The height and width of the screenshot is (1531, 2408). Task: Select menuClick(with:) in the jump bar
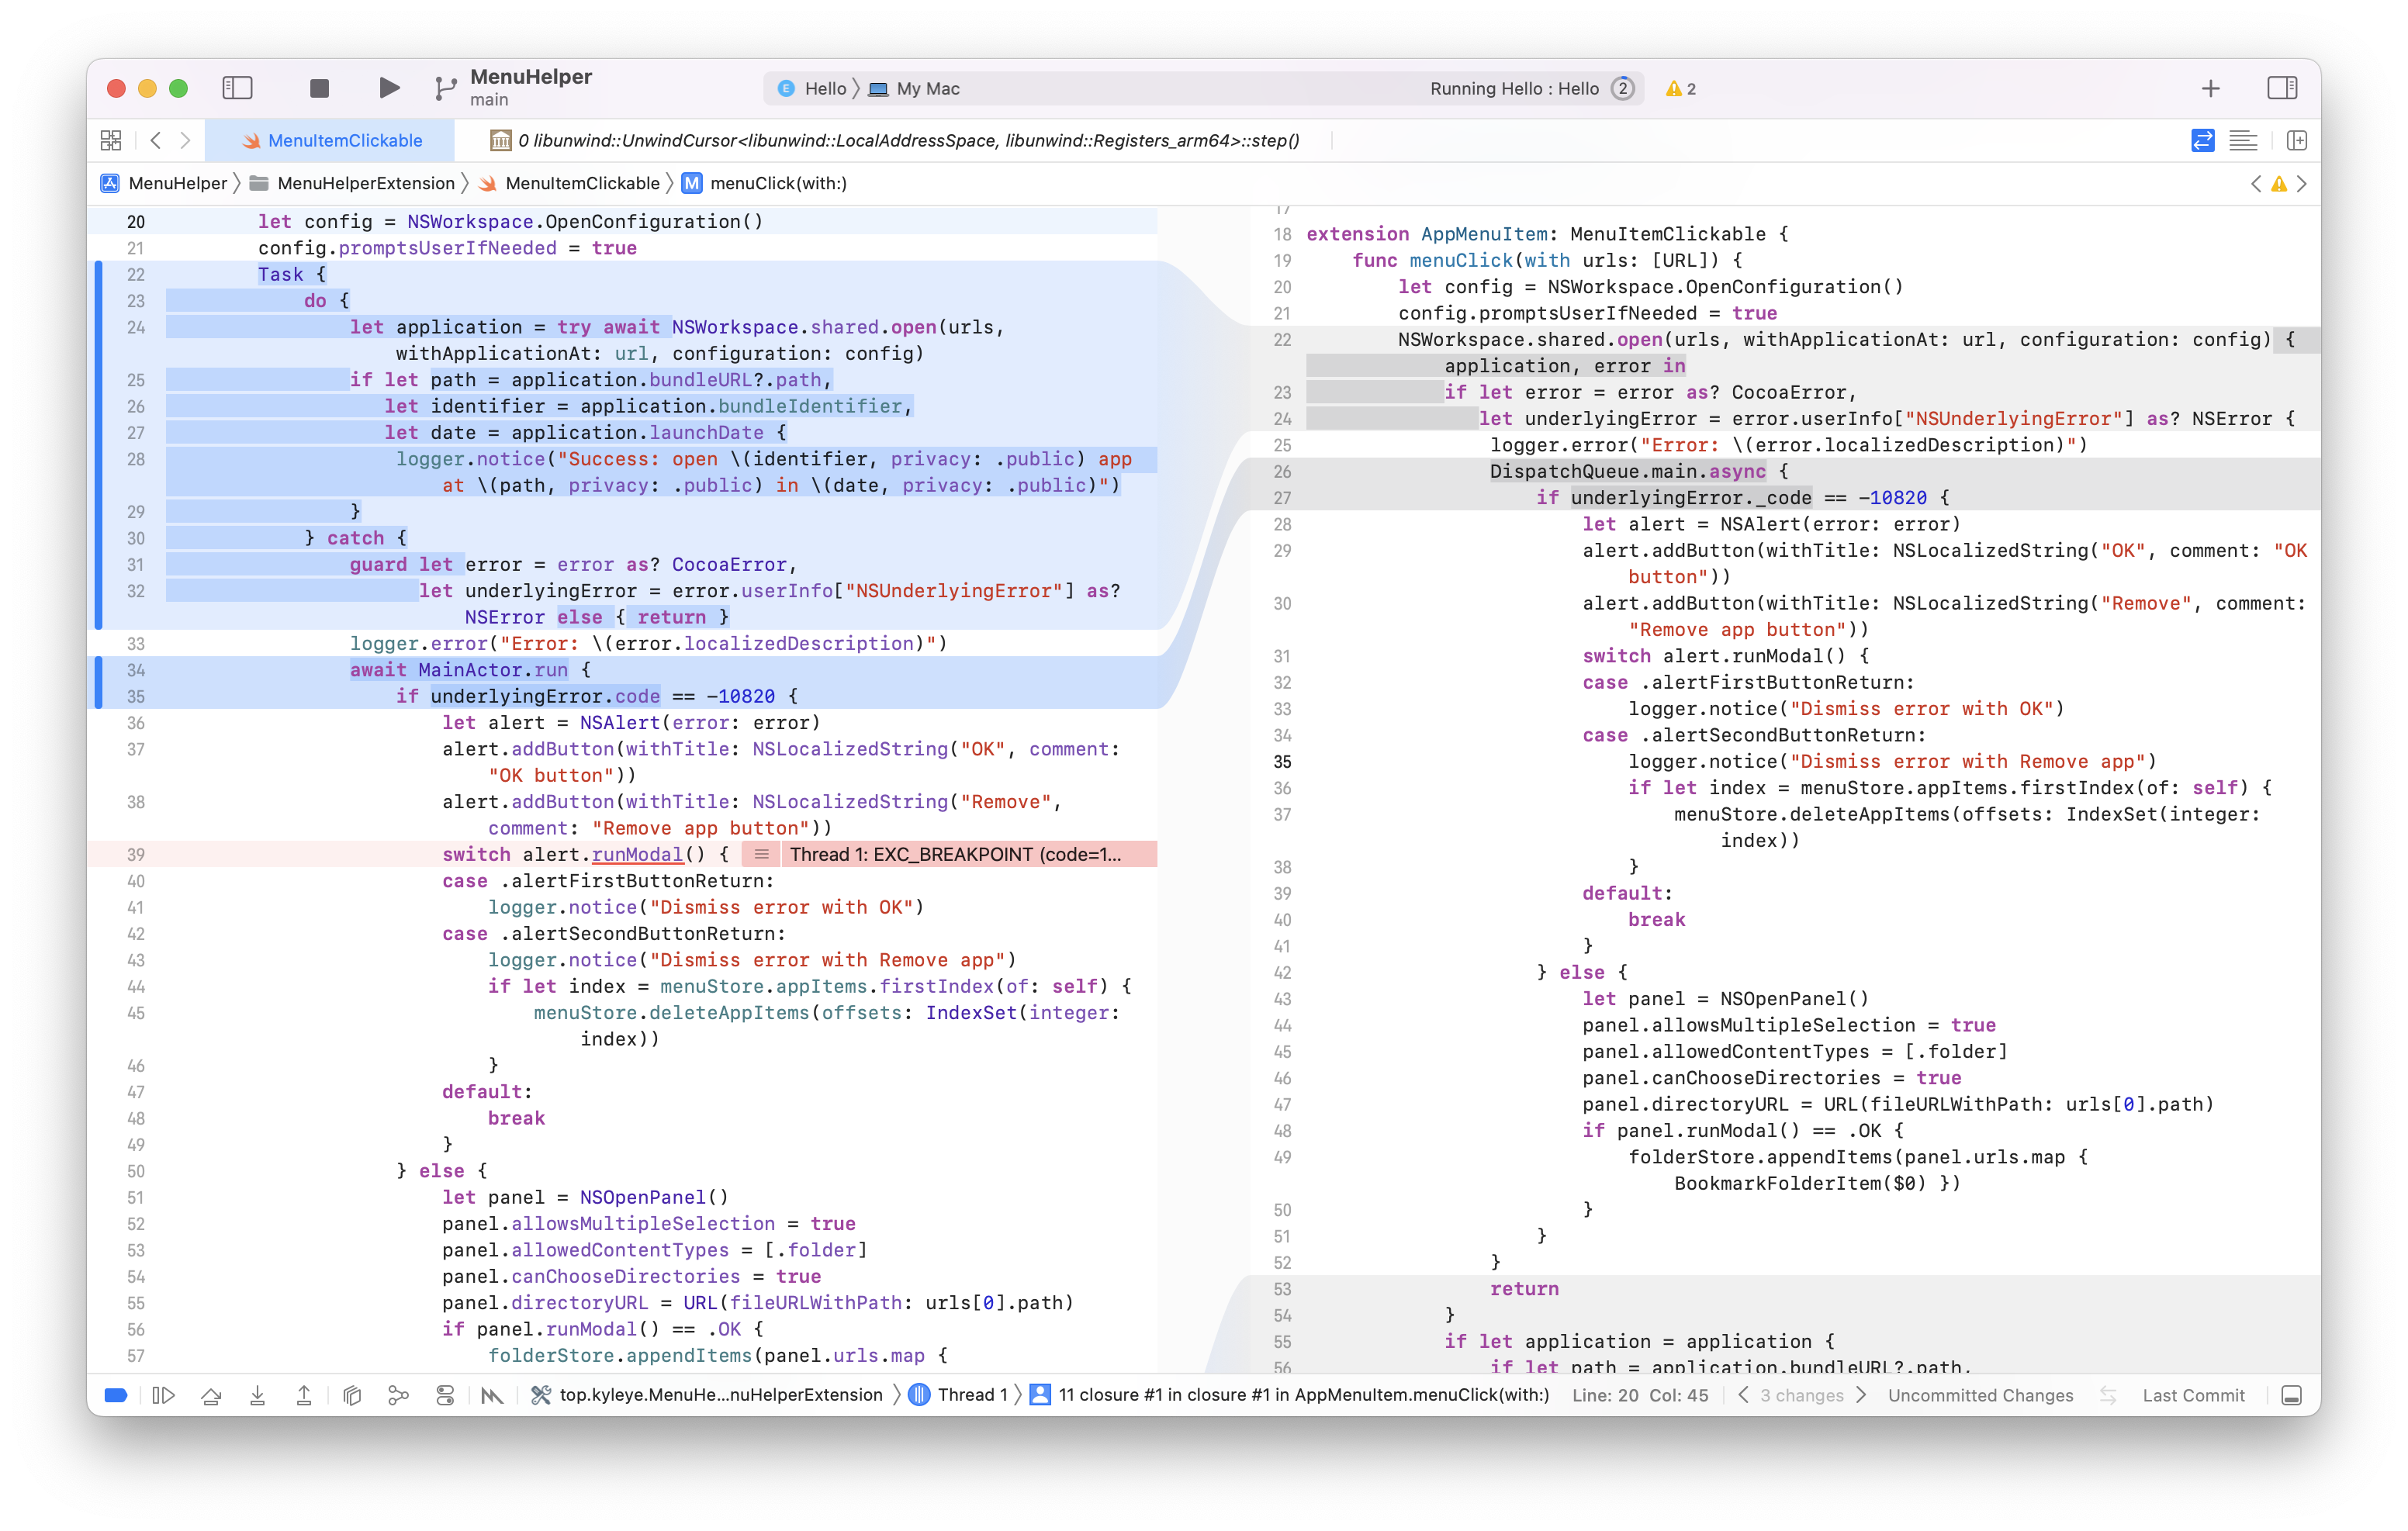(x=777, y=183)
